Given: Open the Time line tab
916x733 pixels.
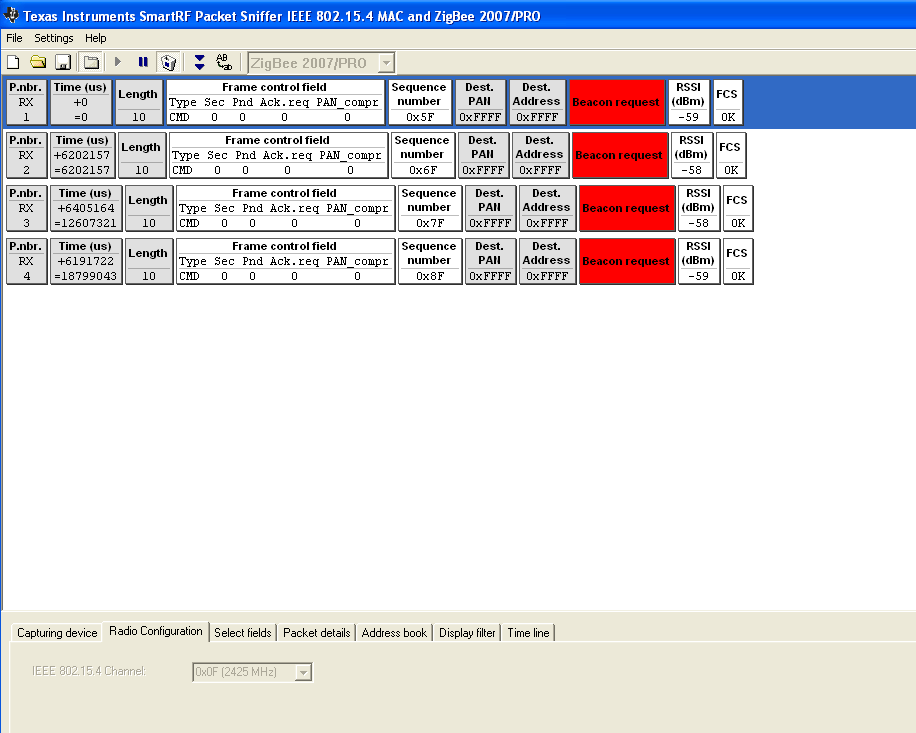Looking at the screenshot, I should (x=528, y=633).
